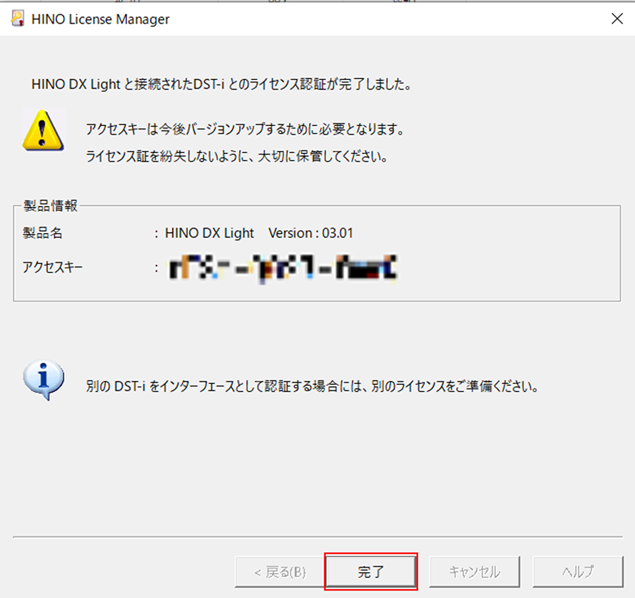Click the disabled 戻る(B) back button
The width and height of the screenshot is (635, 598).
[x=280, y=572]
